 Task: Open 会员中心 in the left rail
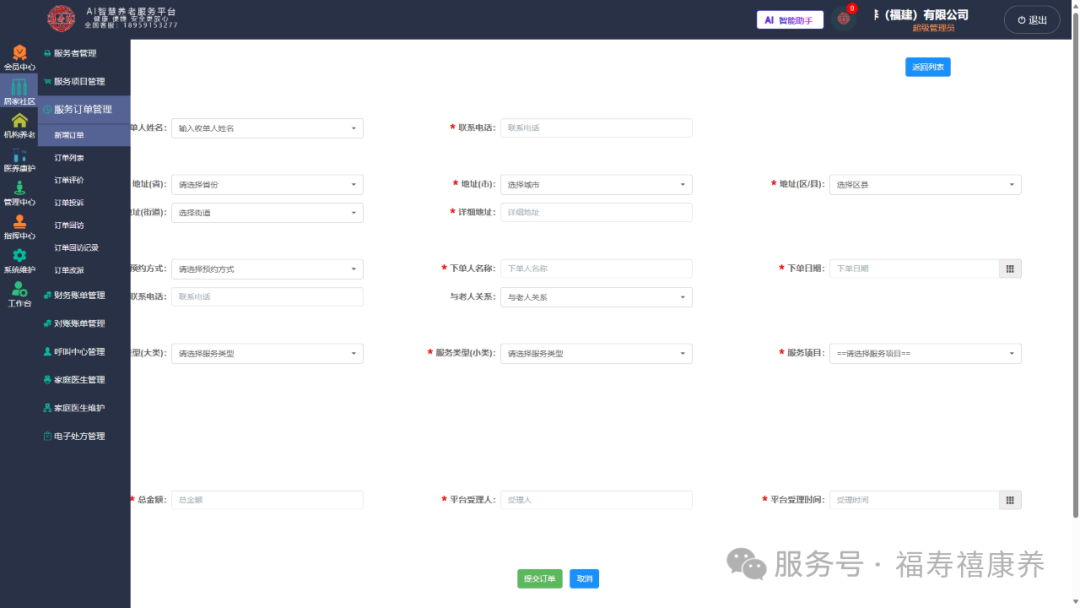pyautogui.click(x=19, y=58)
